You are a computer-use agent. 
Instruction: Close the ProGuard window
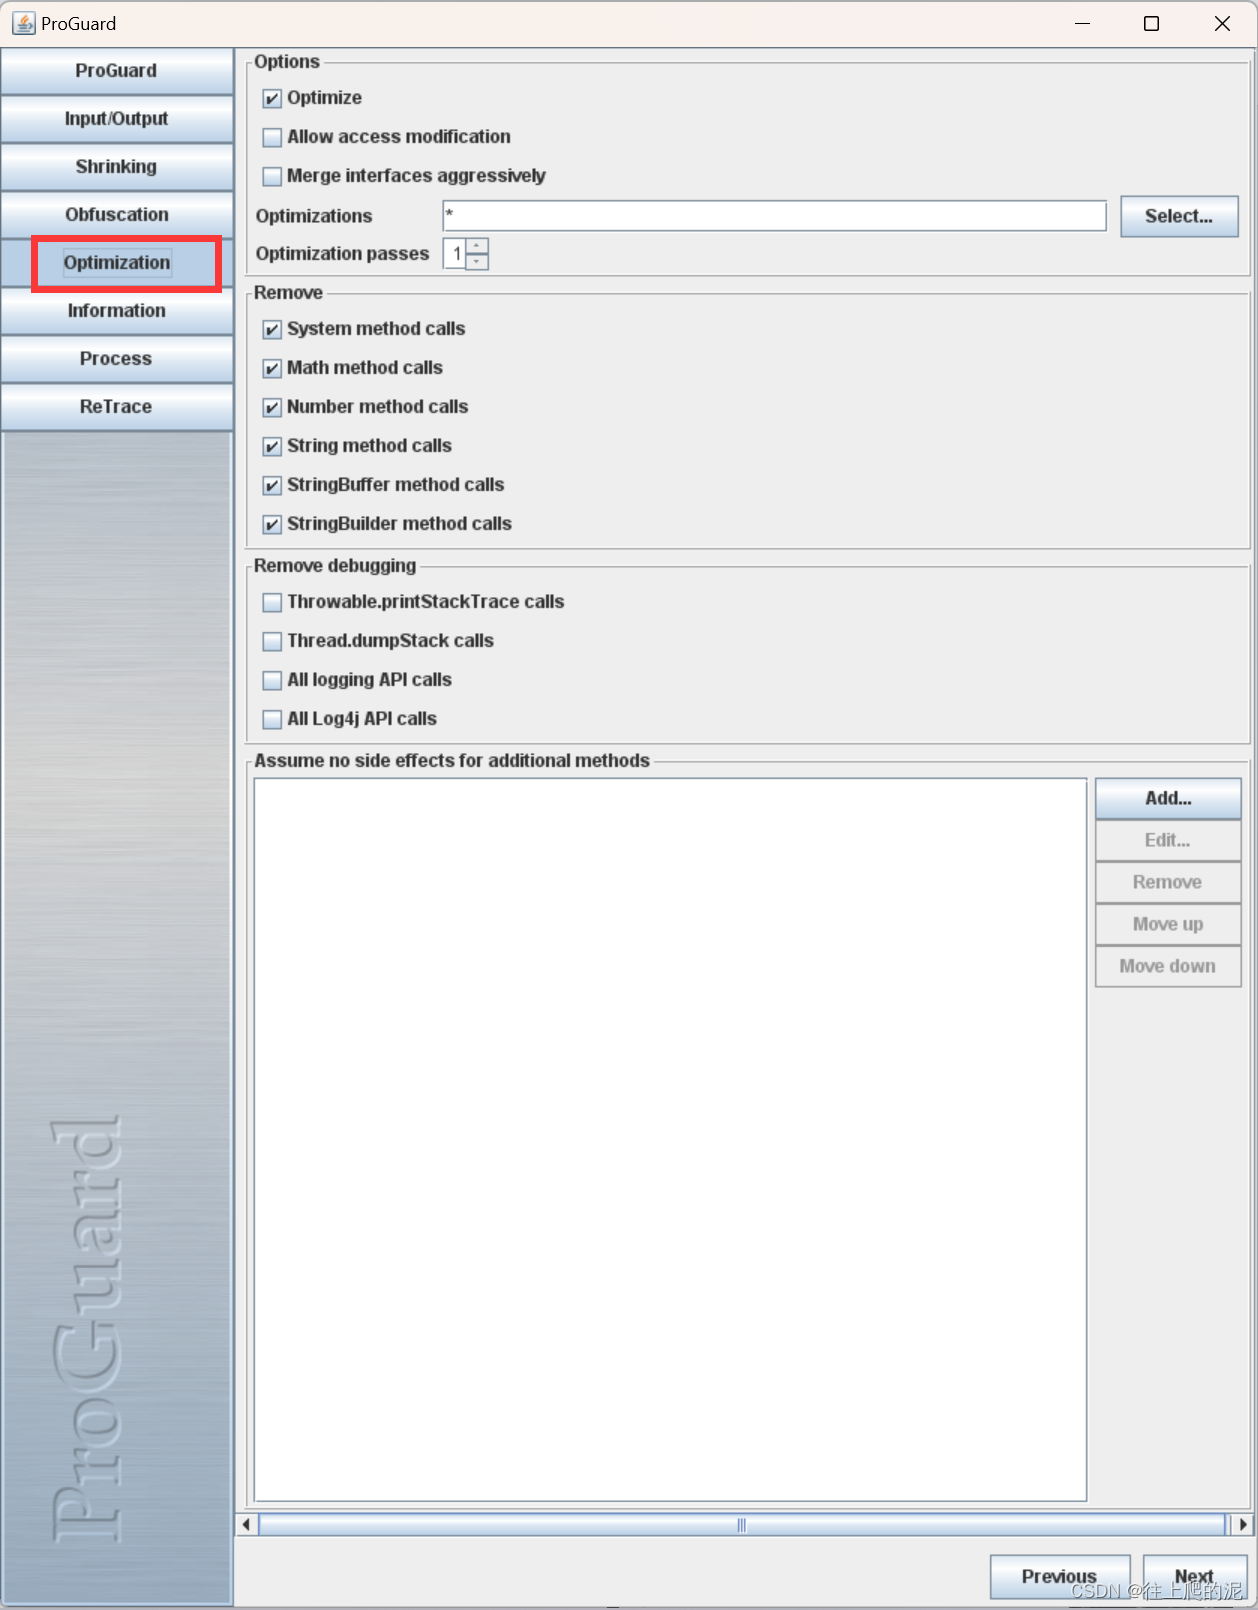coord(1222,23)
